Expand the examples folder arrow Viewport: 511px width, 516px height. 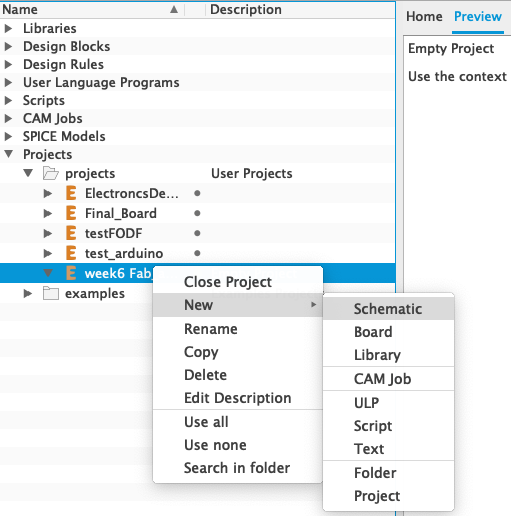pos(28,293)
